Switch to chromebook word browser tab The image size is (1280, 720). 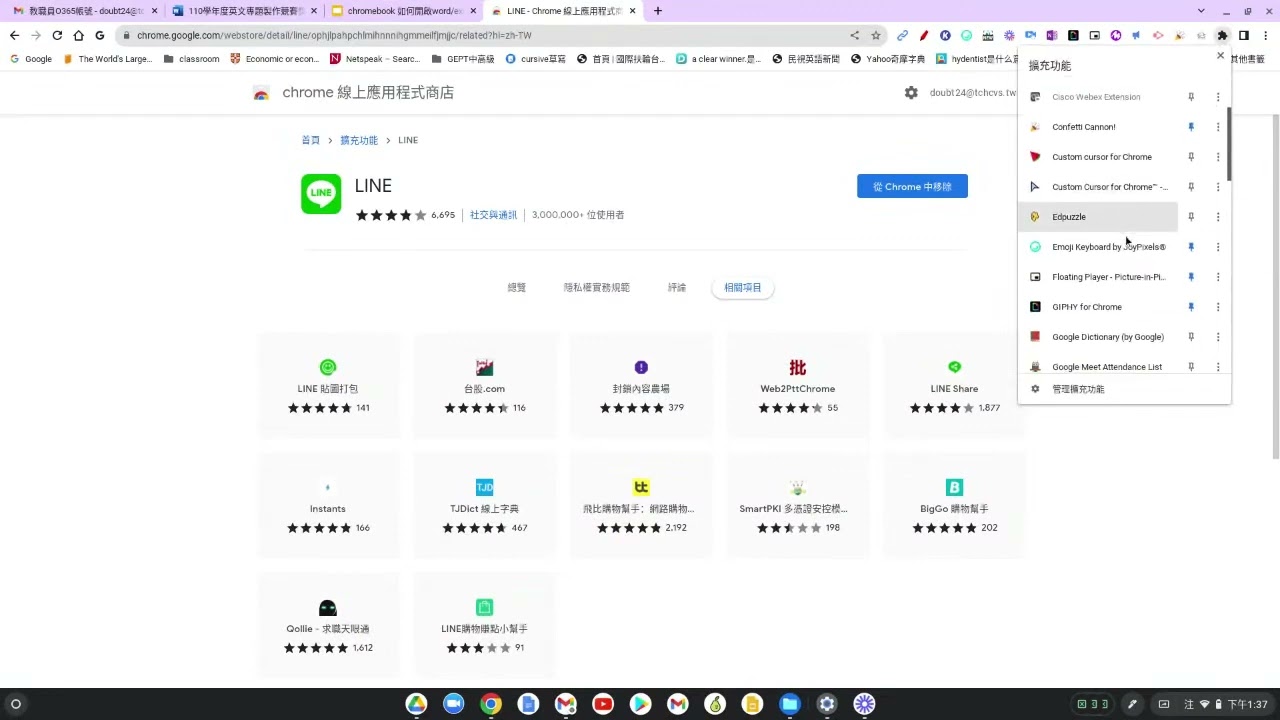(x=404, y=11)
